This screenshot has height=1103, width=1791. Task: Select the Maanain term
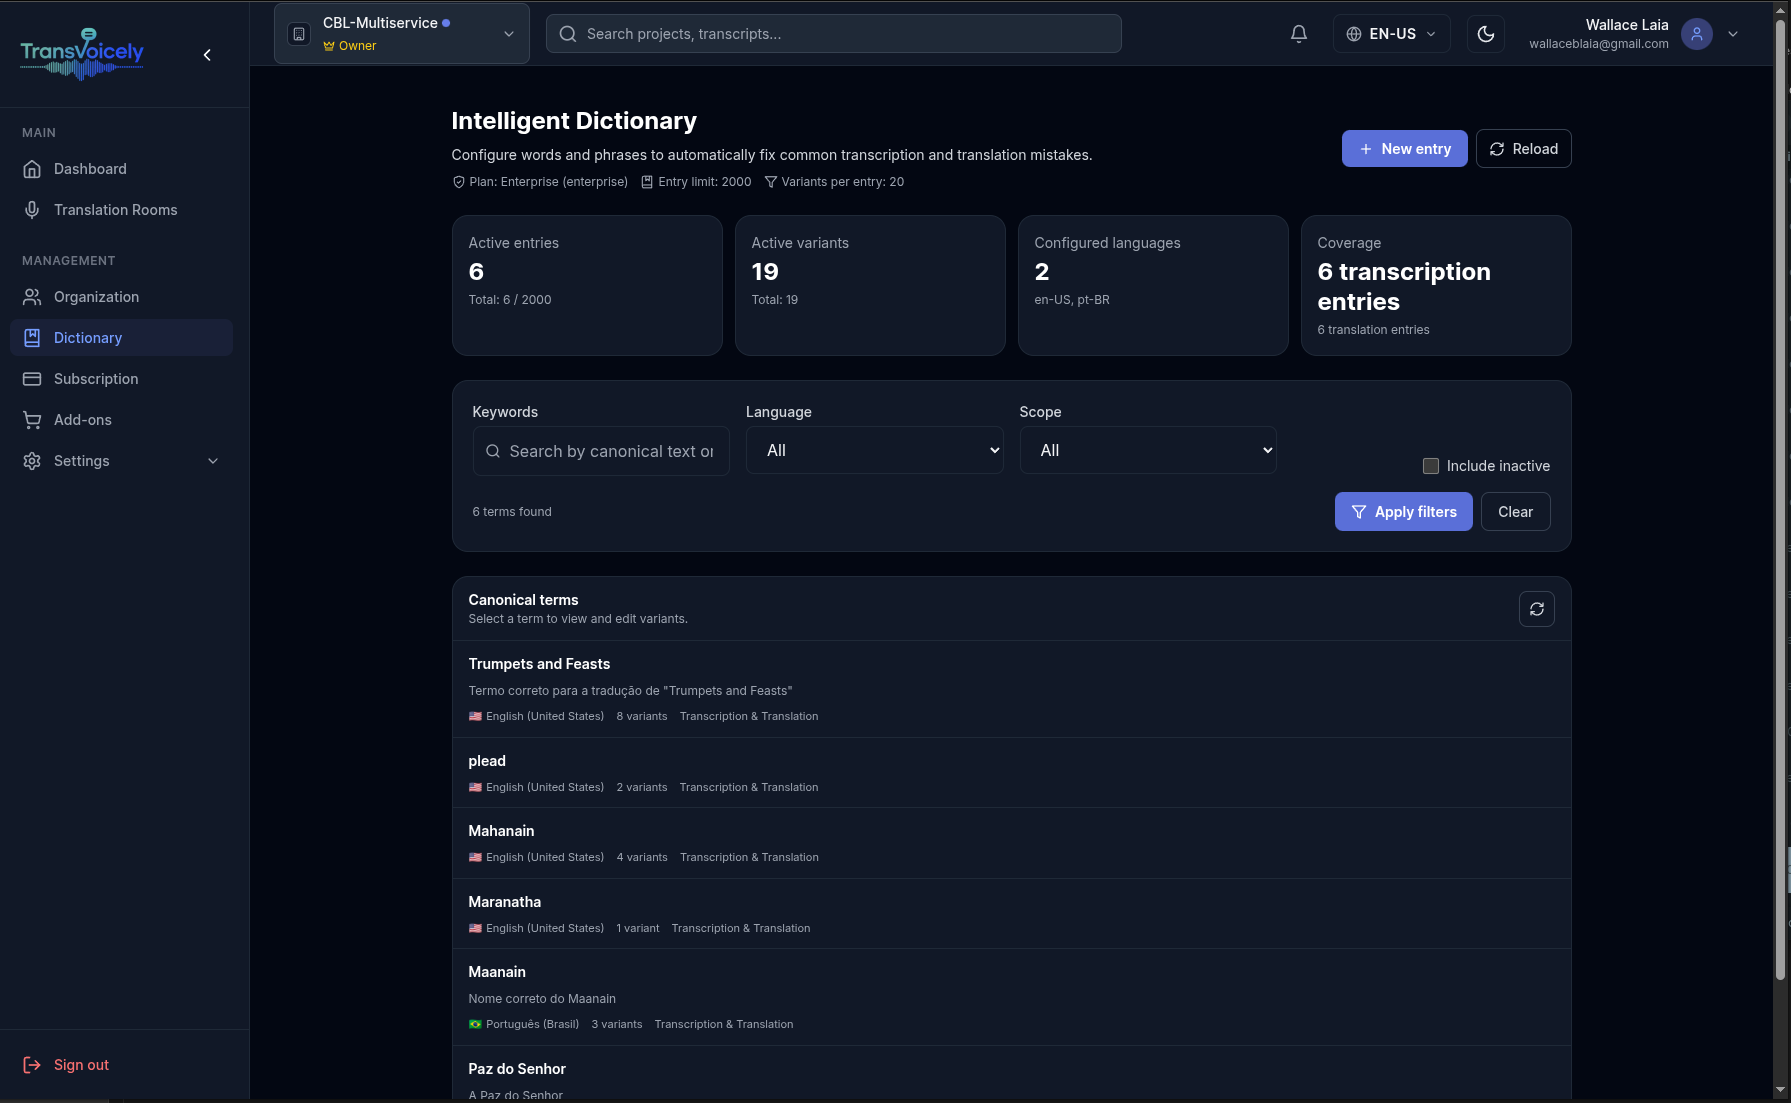coord(1011,997)
